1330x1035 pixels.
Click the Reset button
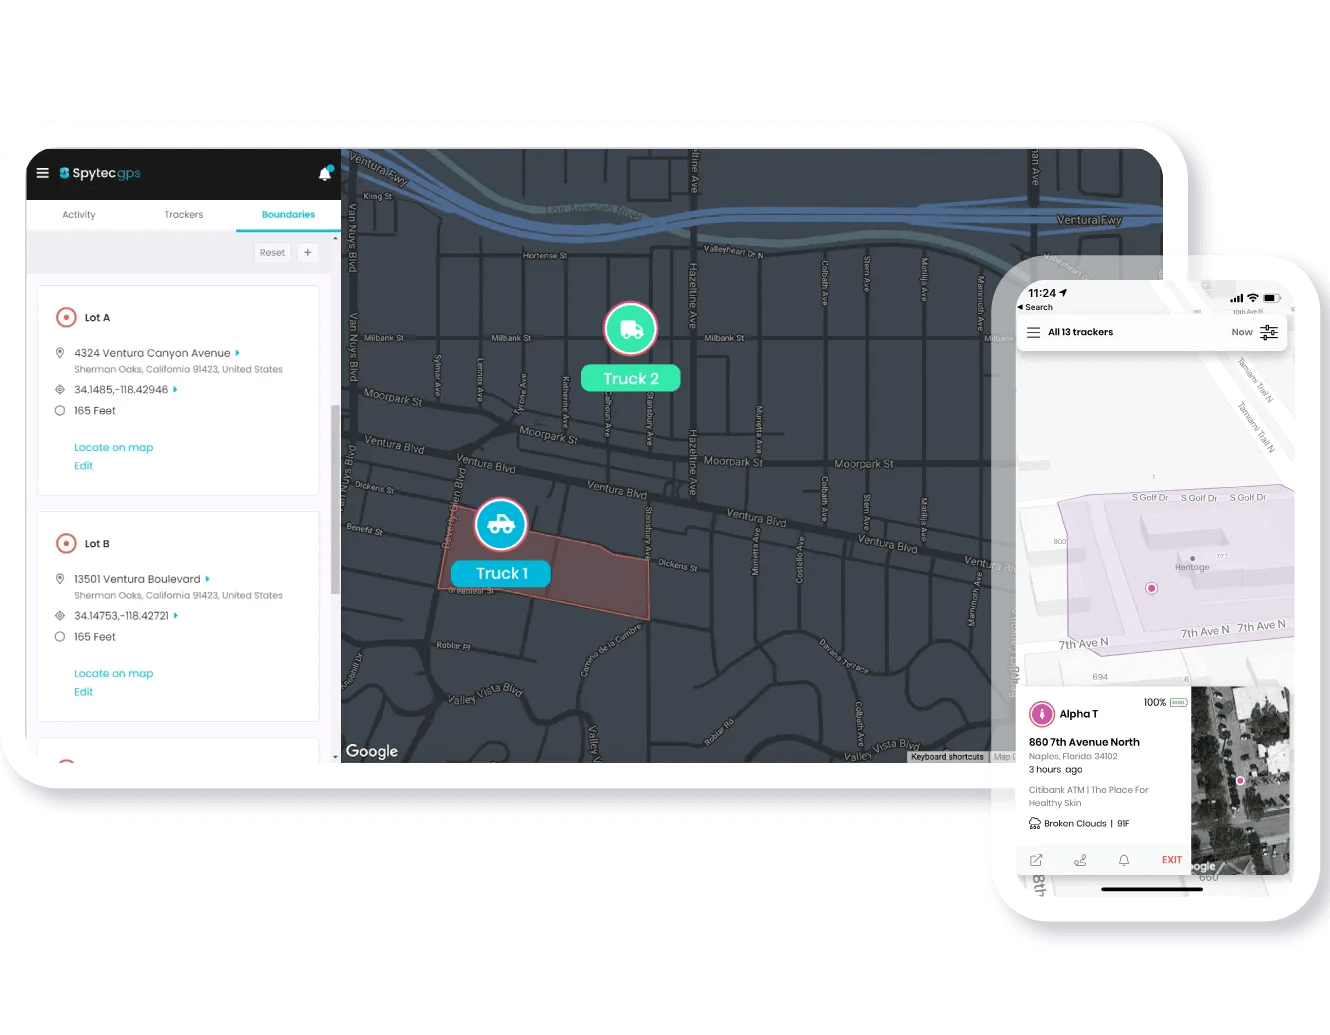pyautogui.click(x=272, y=253)
